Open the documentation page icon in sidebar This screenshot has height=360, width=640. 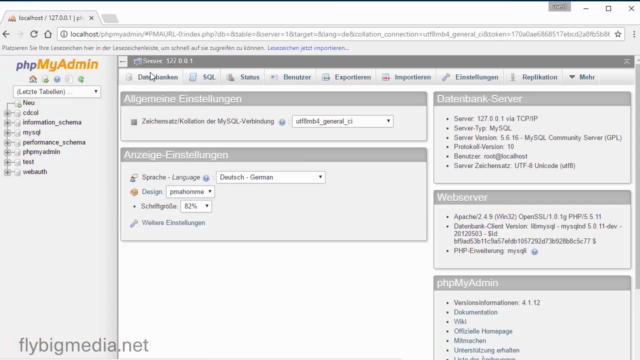[x=69, y=79]
